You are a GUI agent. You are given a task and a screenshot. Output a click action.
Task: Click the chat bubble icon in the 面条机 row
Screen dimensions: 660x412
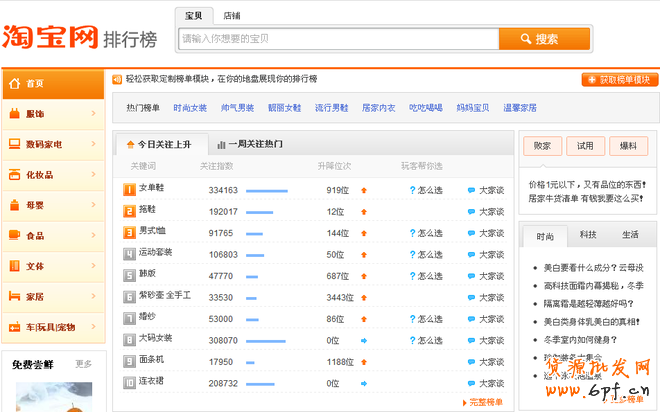(x=471, y=362)
